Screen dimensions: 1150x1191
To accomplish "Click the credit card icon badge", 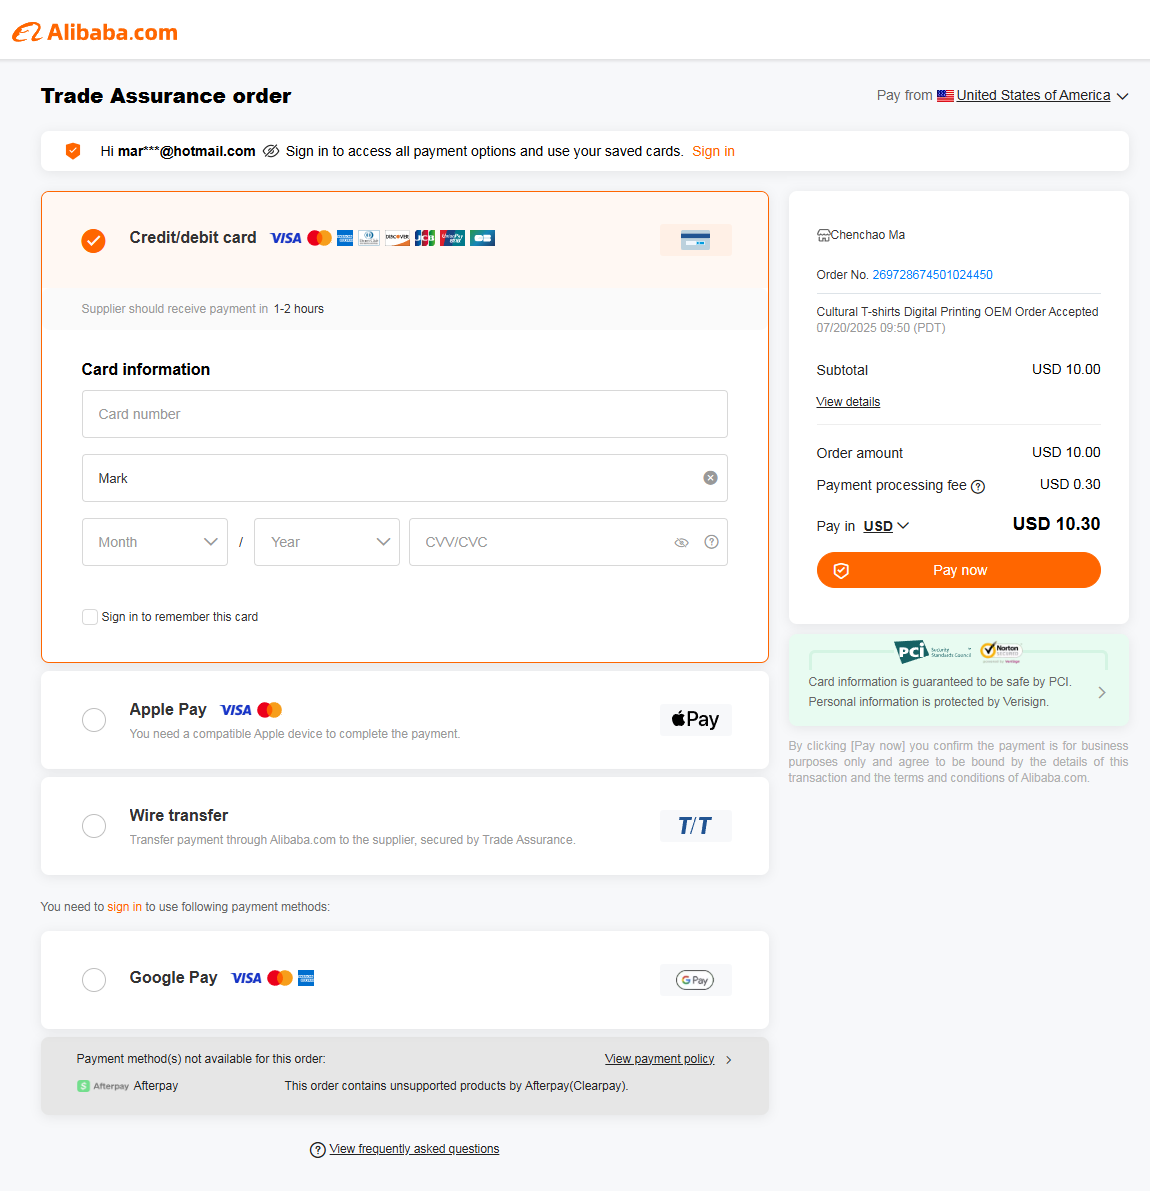I will click(695, 240).
